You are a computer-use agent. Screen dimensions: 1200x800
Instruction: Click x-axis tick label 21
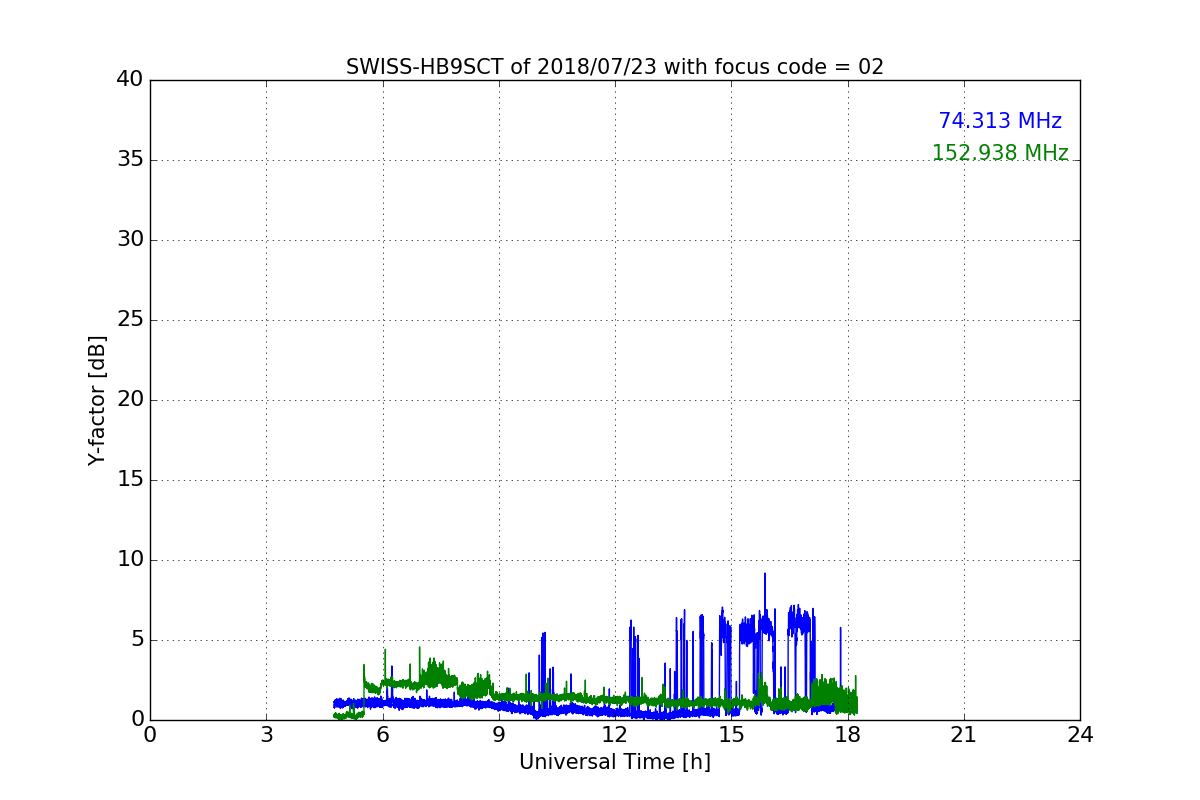tap(964, 735)
